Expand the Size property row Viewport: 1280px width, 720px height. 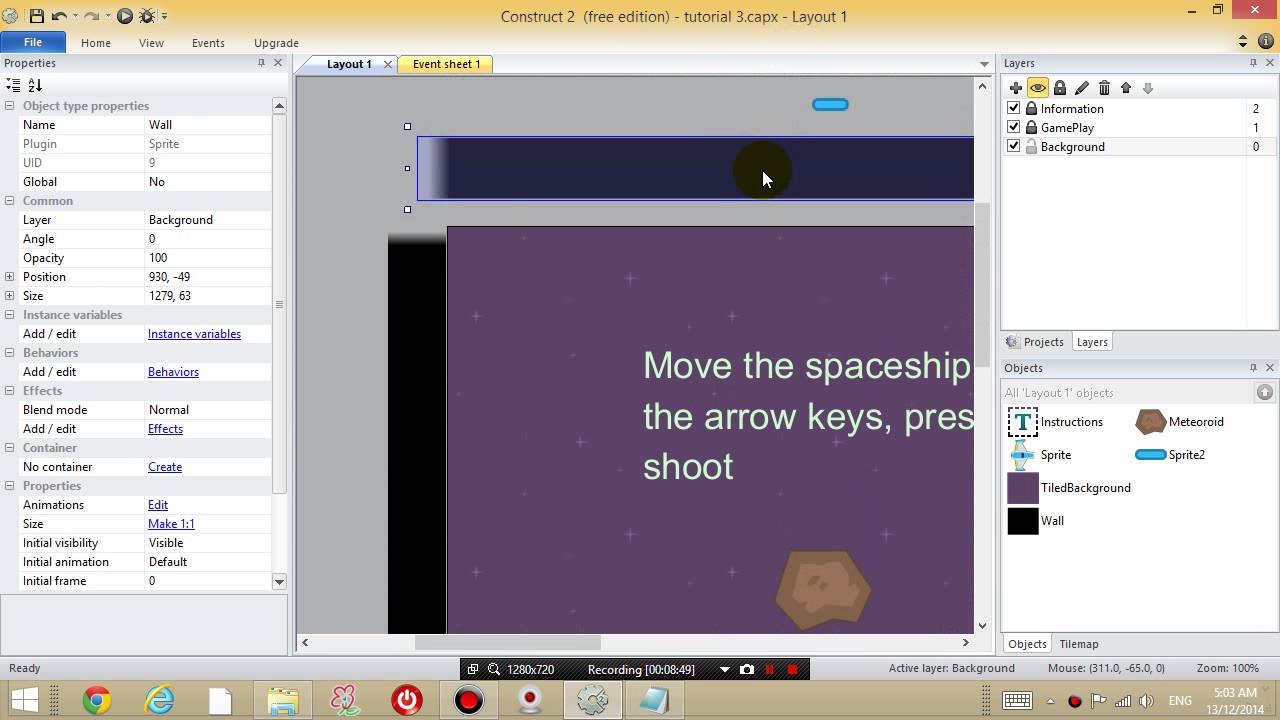[x=9, y=296]
